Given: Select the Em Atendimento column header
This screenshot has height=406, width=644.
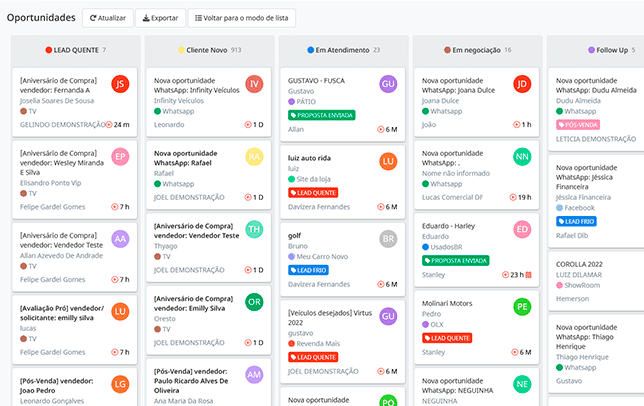Looking at the screenshot, I should click(x=343, y=50).
